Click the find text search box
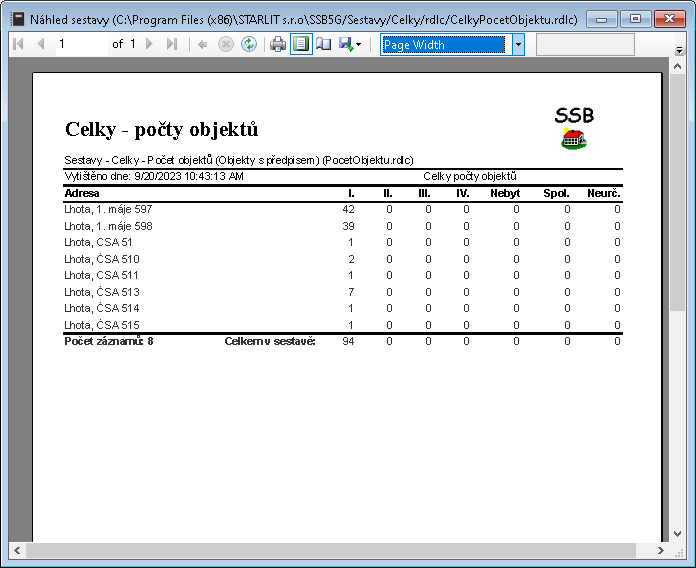696x568 pixels. click(585, 44)
